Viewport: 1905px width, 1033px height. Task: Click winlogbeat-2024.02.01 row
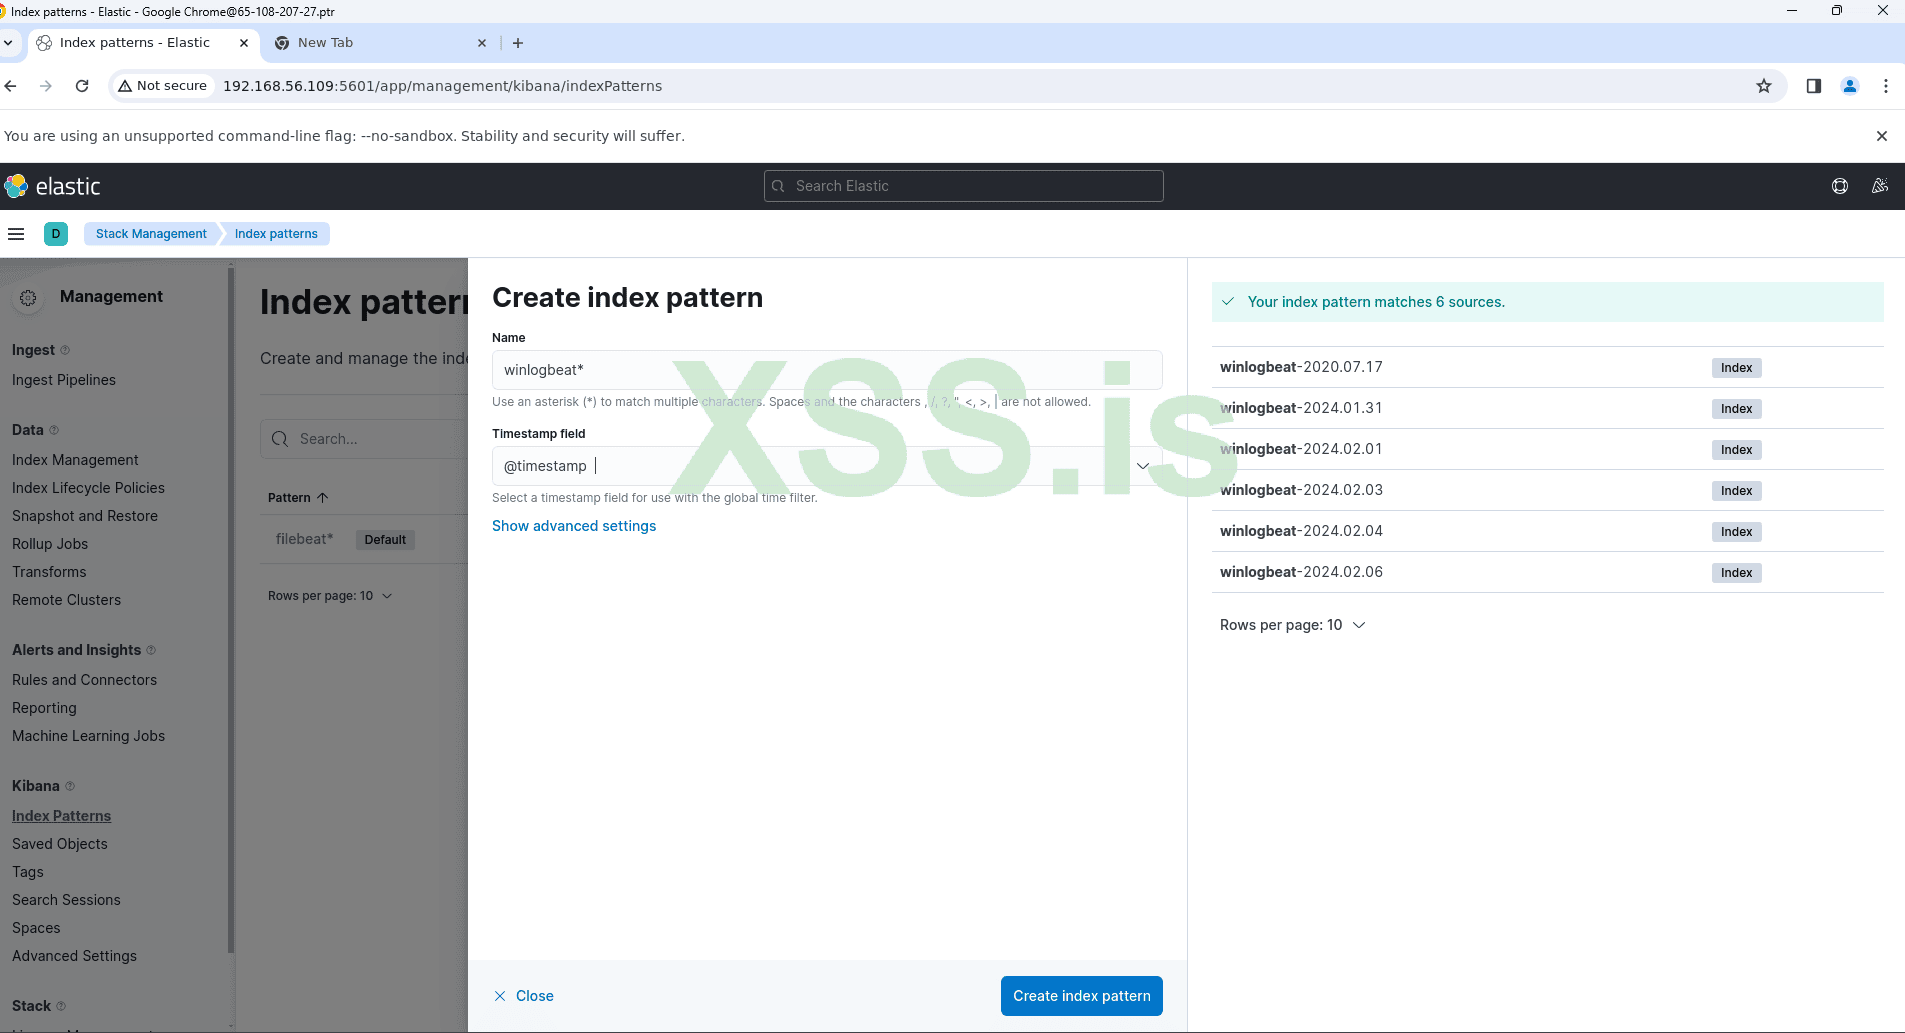pyautogui.click(x=1548, y=449)
